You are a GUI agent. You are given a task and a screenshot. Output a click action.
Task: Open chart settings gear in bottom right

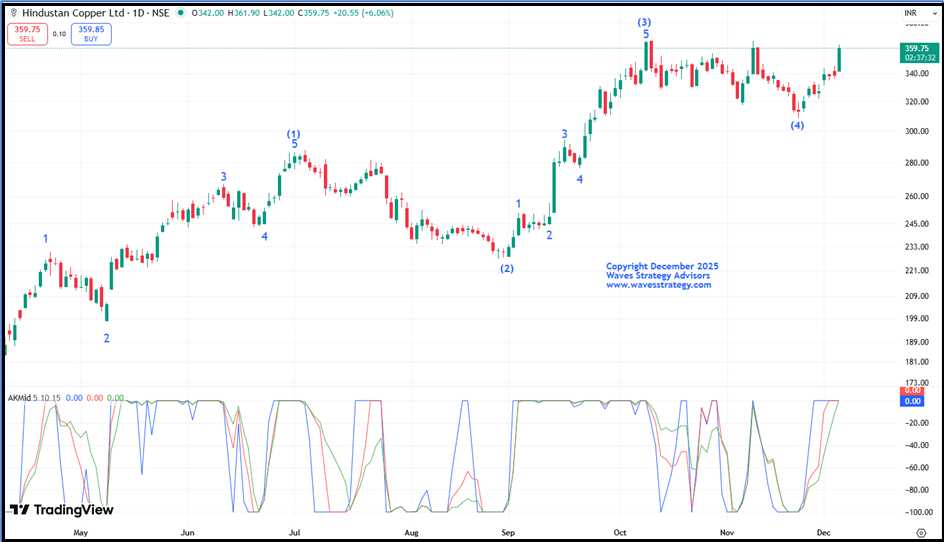coord(921,532)
